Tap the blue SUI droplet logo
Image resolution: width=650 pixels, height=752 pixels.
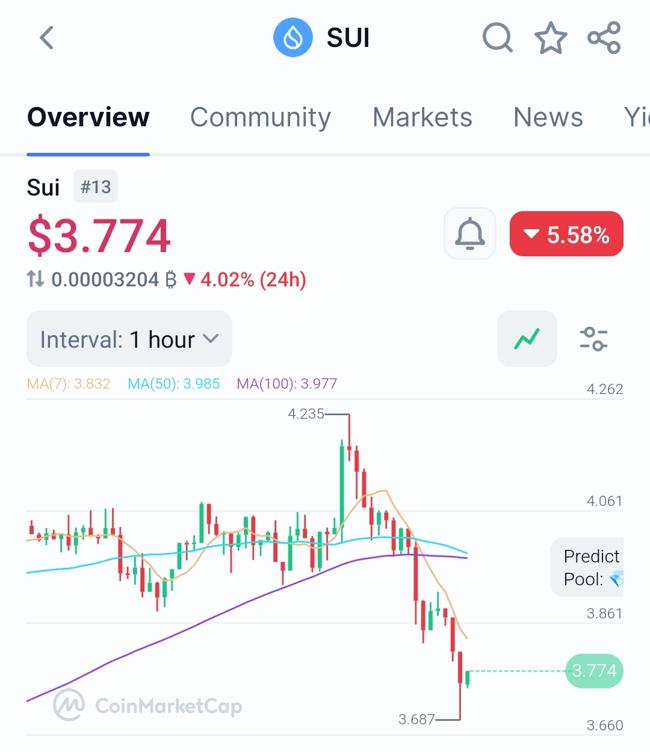point(293,38)
